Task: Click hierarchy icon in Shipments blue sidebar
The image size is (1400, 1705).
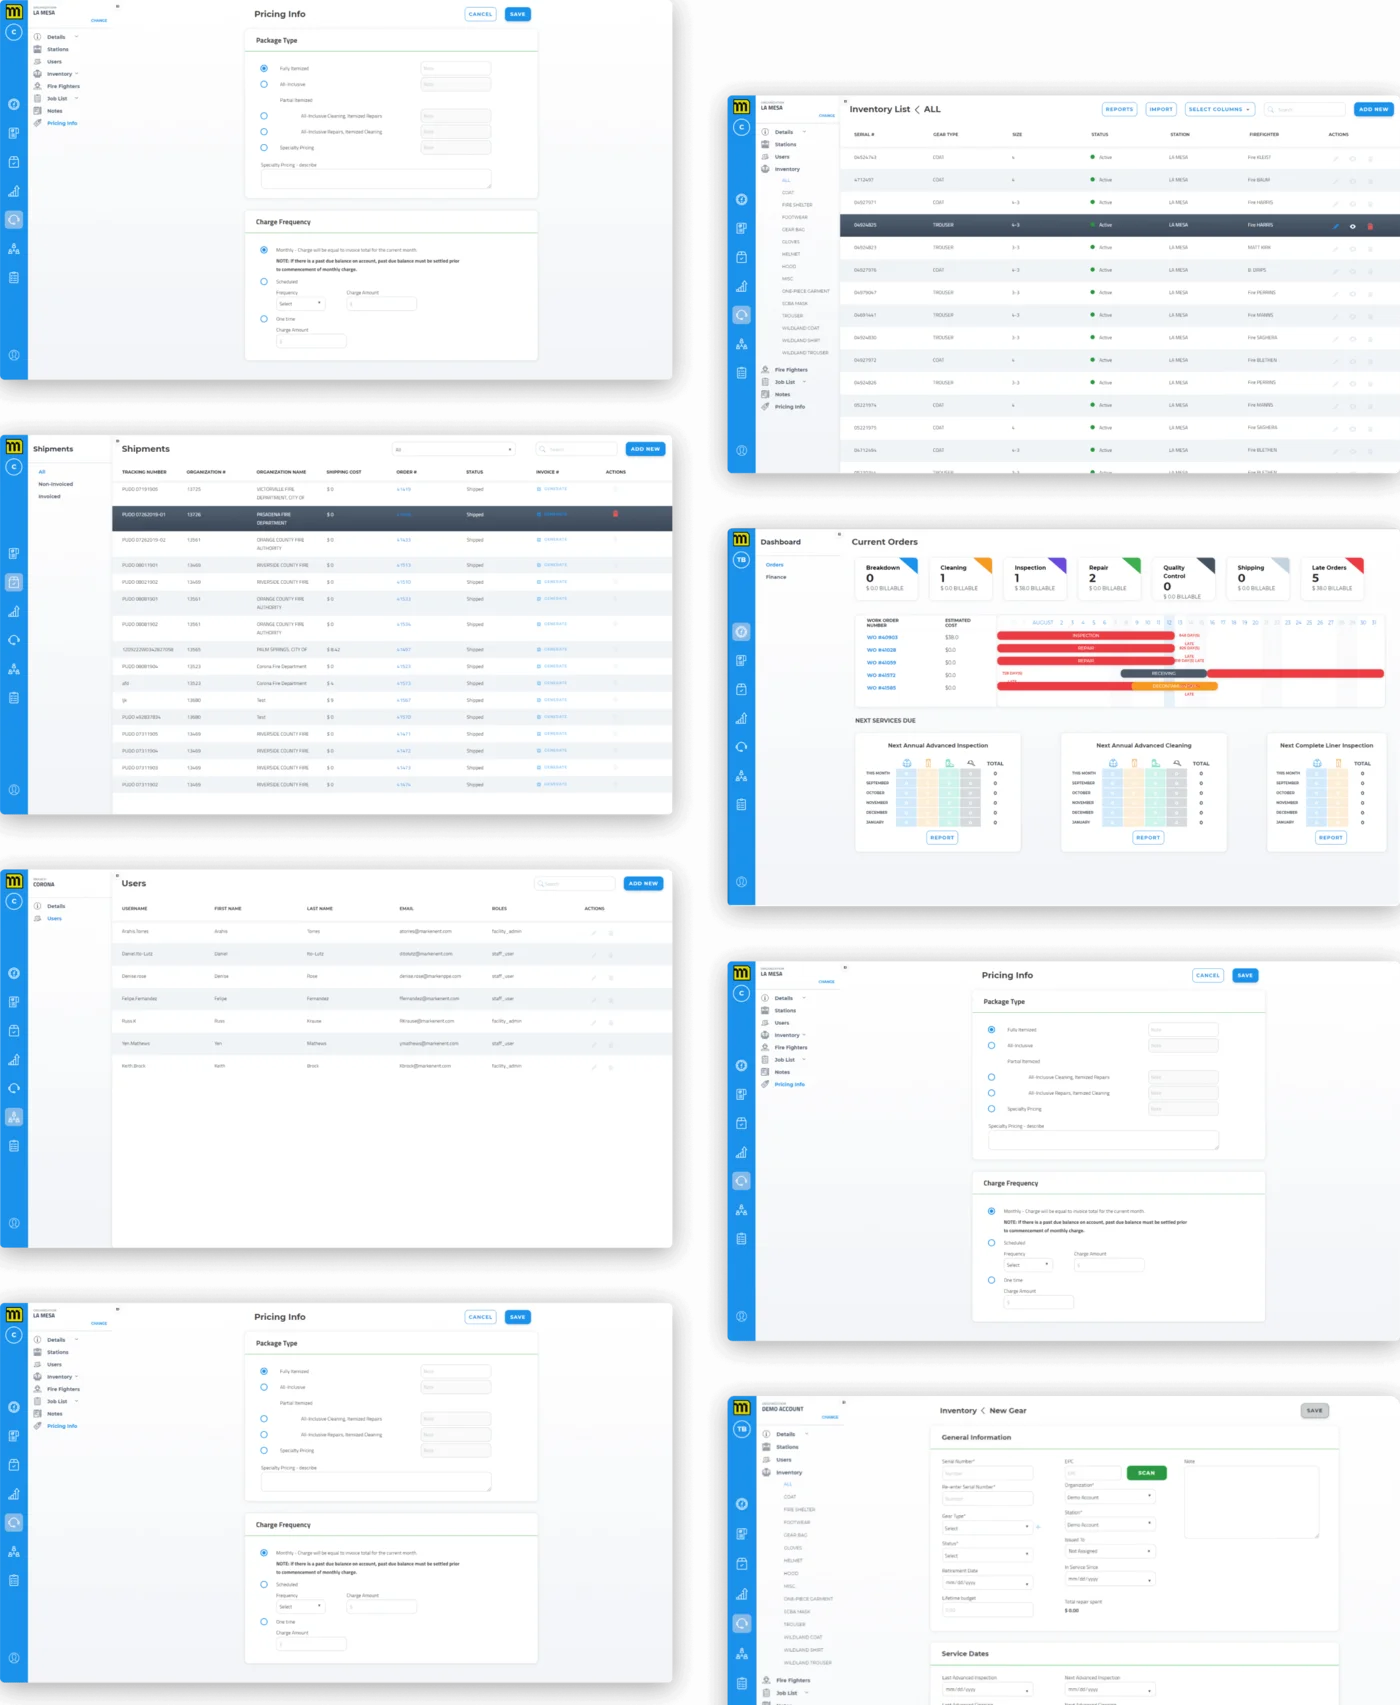Action: pos(14,669)
